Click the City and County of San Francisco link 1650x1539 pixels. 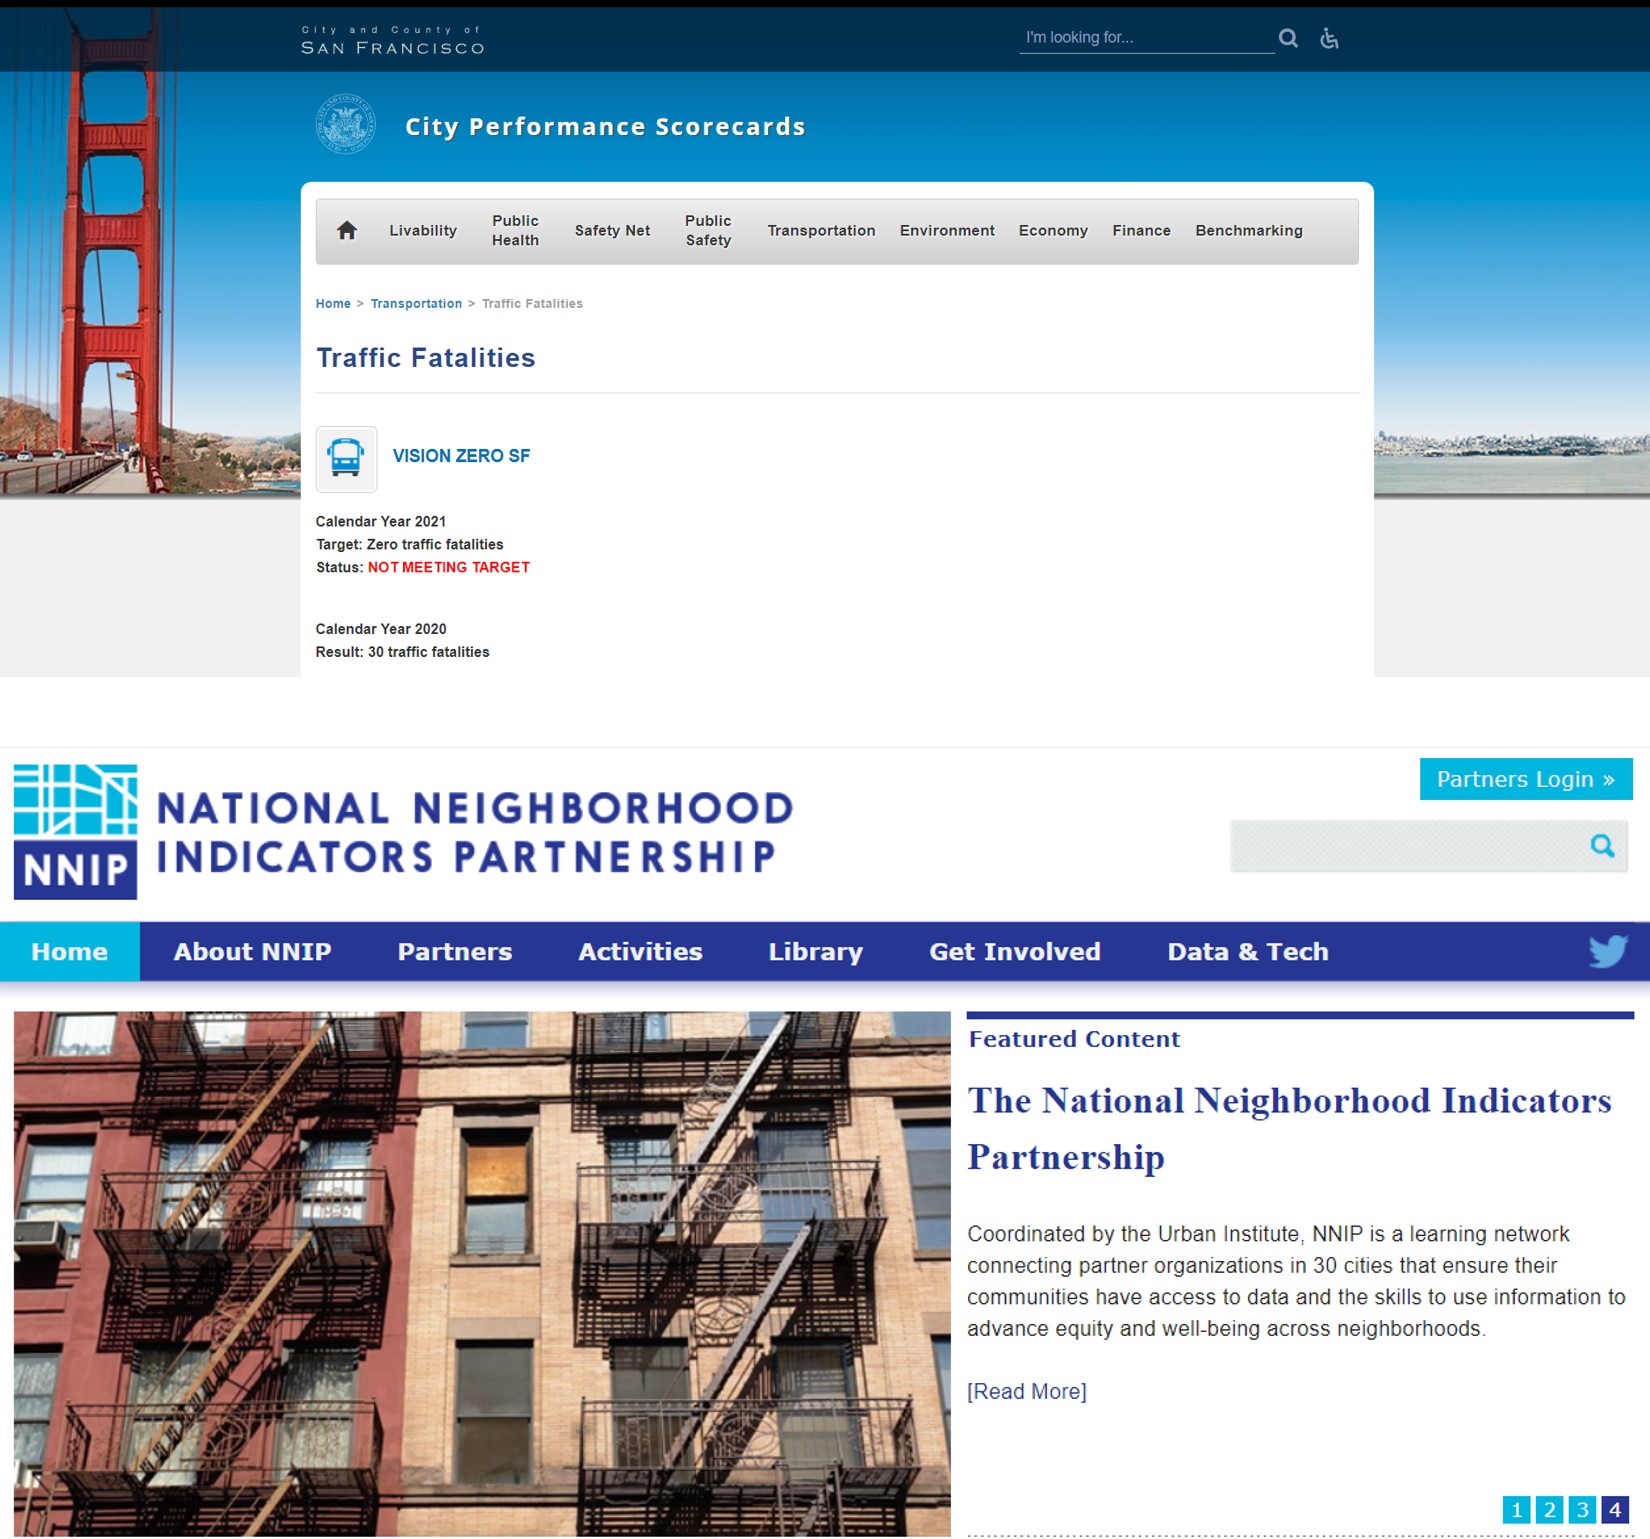(x=393, y=40)
